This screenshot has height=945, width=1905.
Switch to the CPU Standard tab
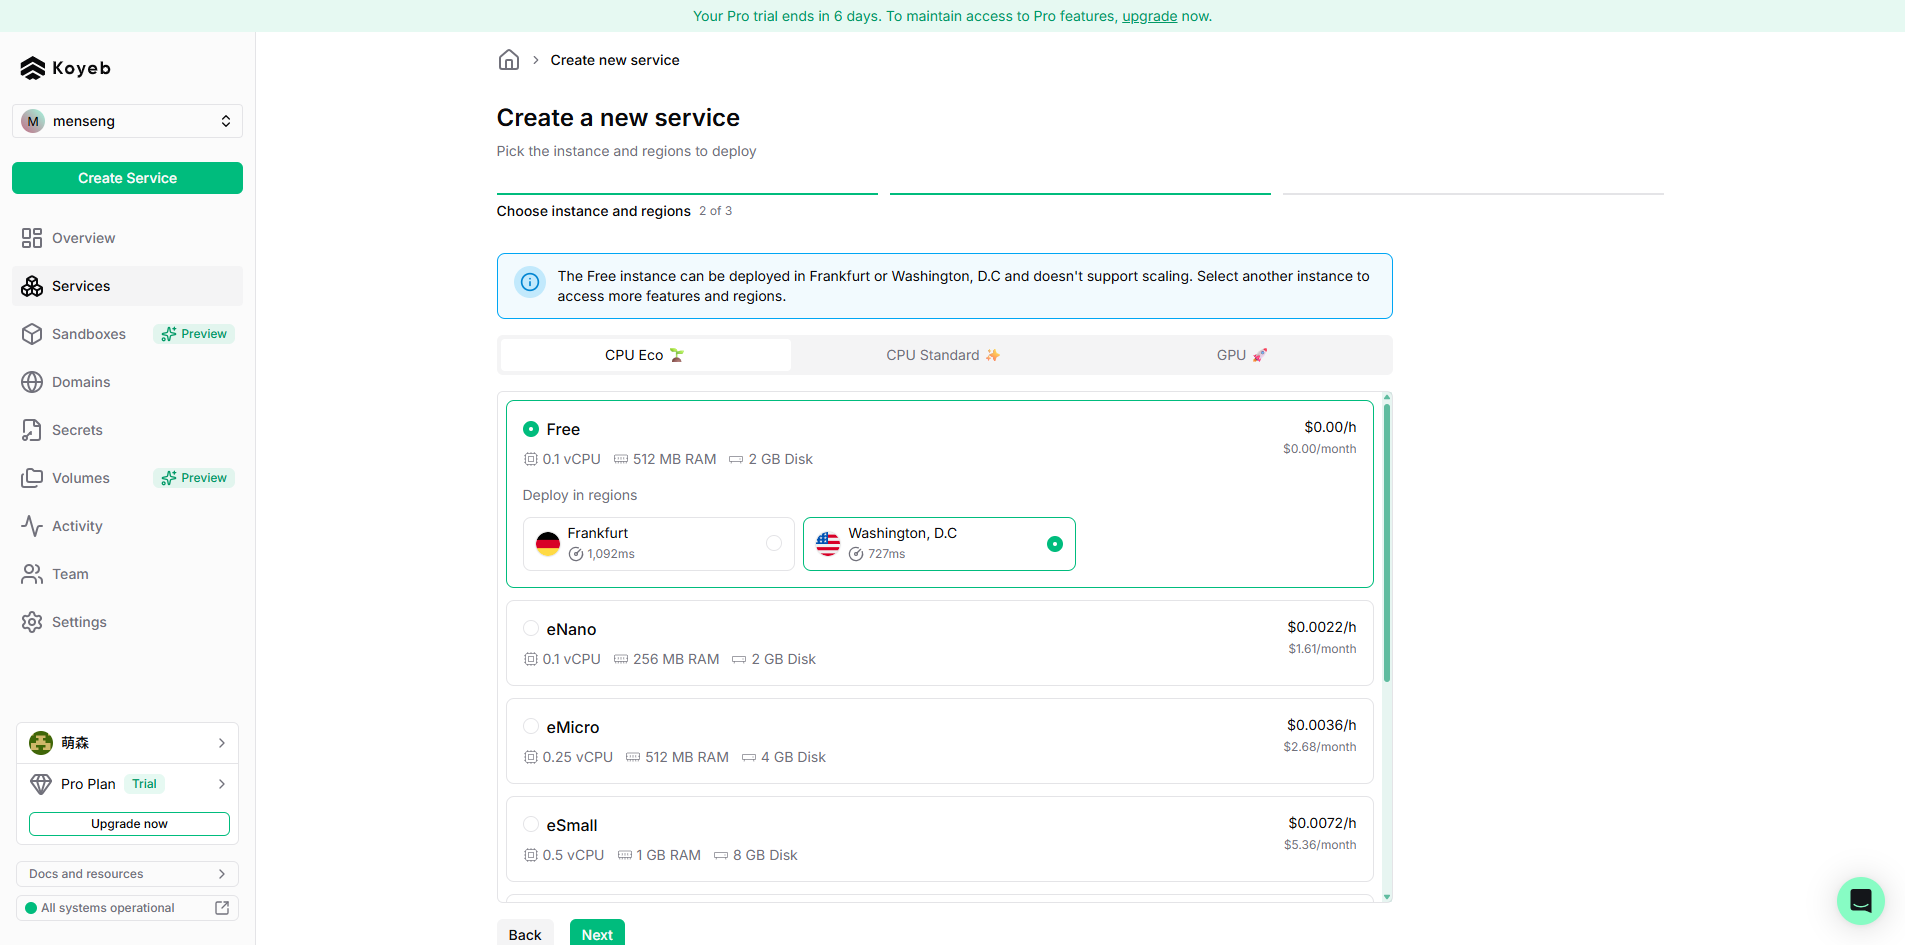(x=941, y=354)
